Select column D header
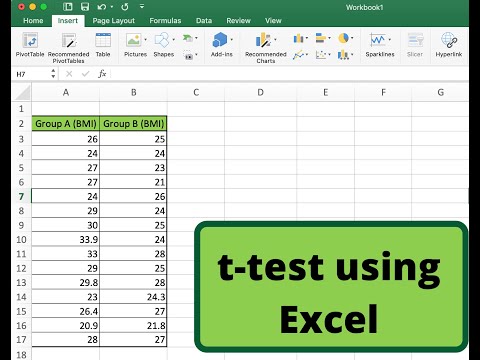480x360 pixels. click(x=260, y=92)
